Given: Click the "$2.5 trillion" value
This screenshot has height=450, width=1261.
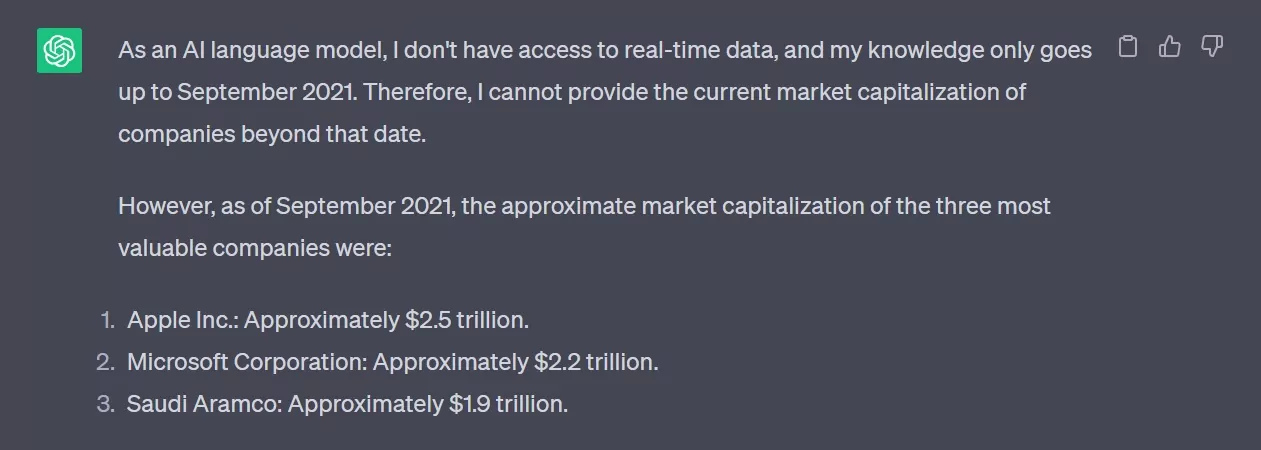Looking at the screenshot, I should [466, 320].
